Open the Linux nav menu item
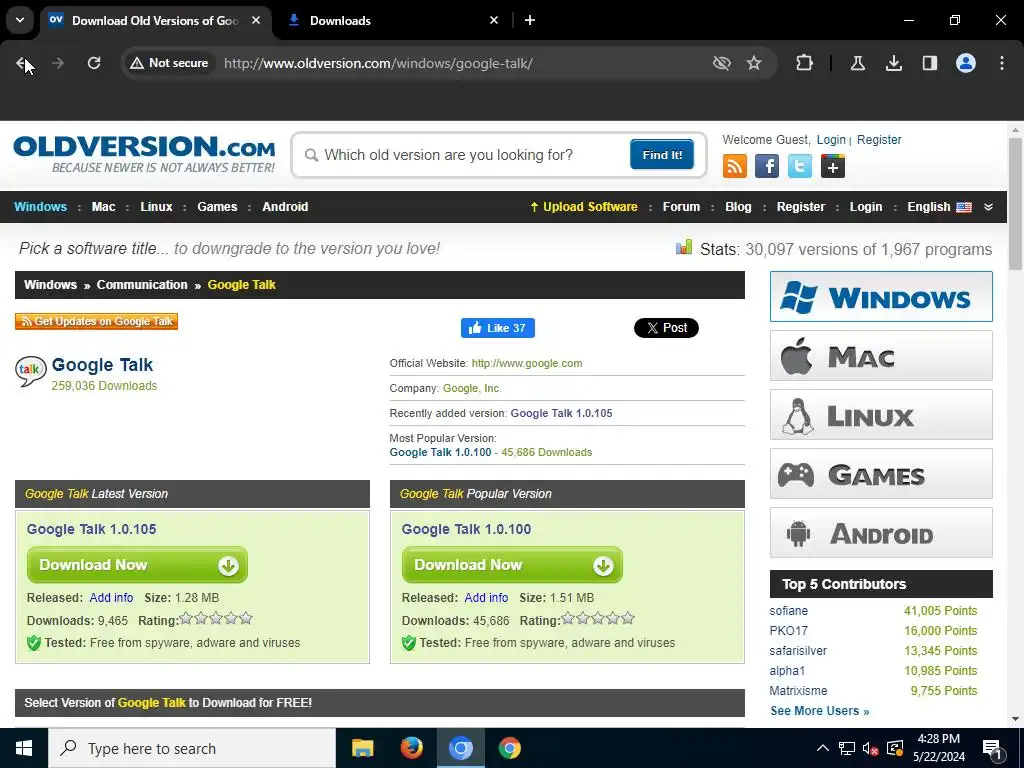This screenshot has height=768, width=1024. [x=156, y=207]
